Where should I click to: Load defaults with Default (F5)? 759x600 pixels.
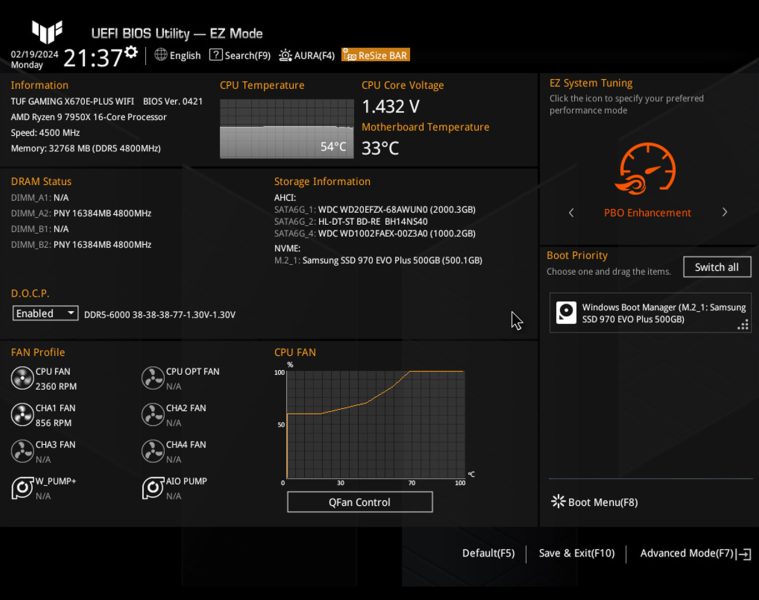point(488,553)
